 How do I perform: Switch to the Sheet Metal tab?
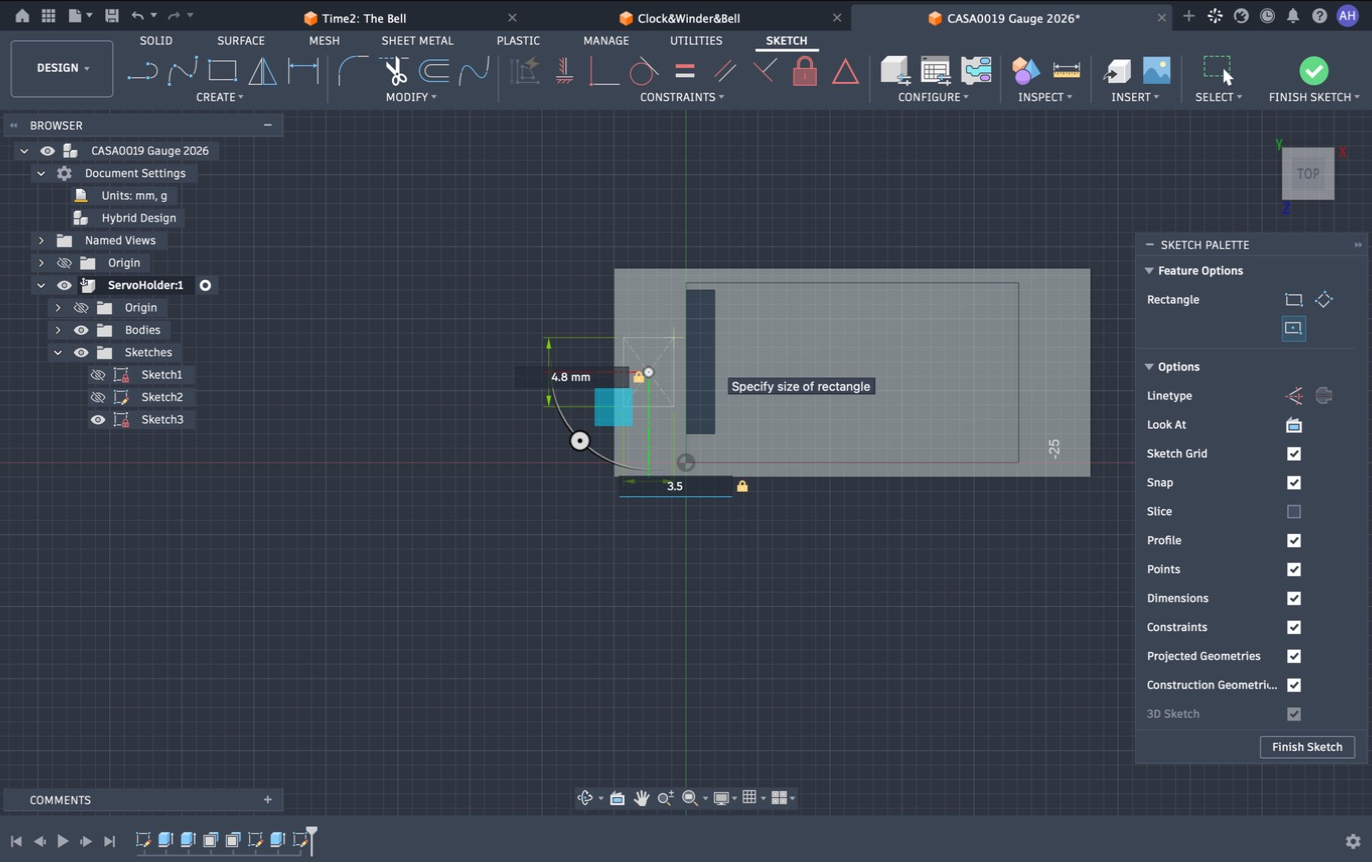417,41
